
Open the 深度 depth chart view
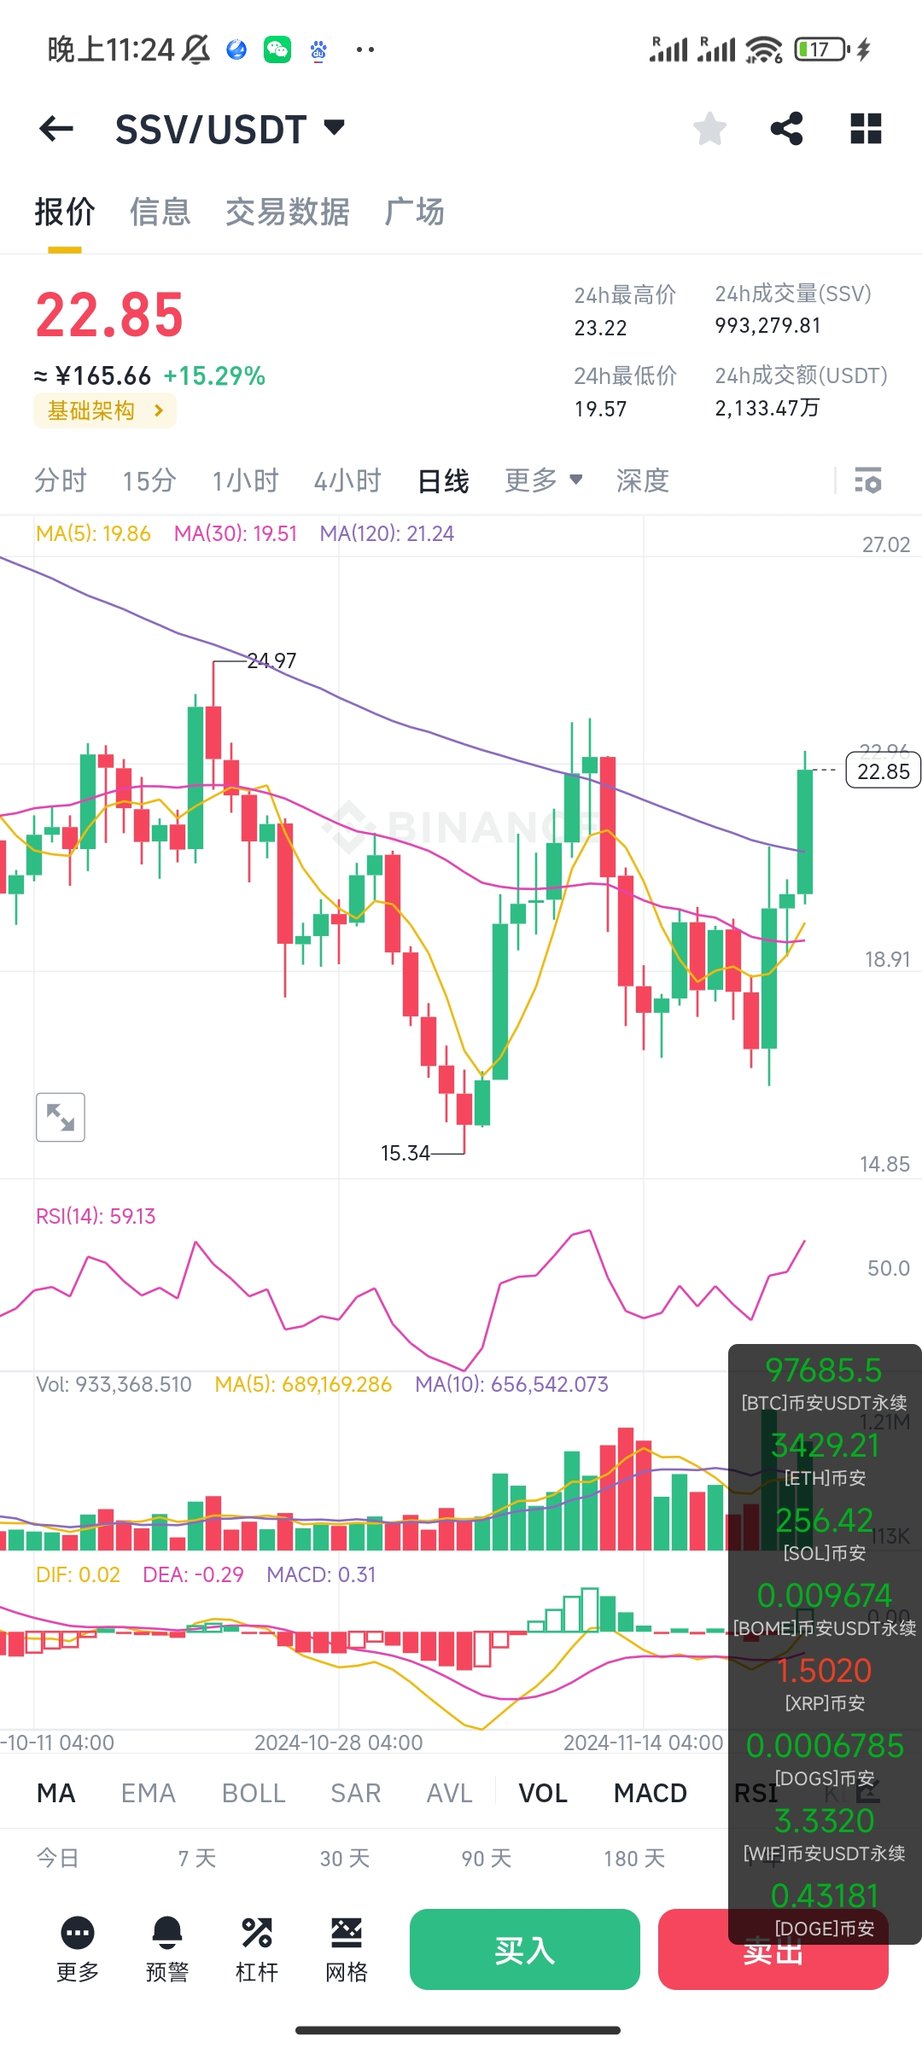(x=642, y=481)
